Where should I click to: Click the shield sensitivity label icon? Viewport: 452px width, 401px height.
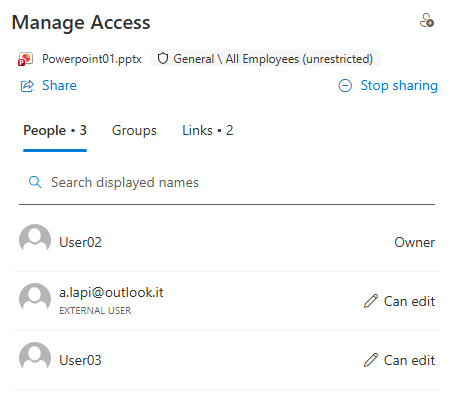[x=163, y=59]
